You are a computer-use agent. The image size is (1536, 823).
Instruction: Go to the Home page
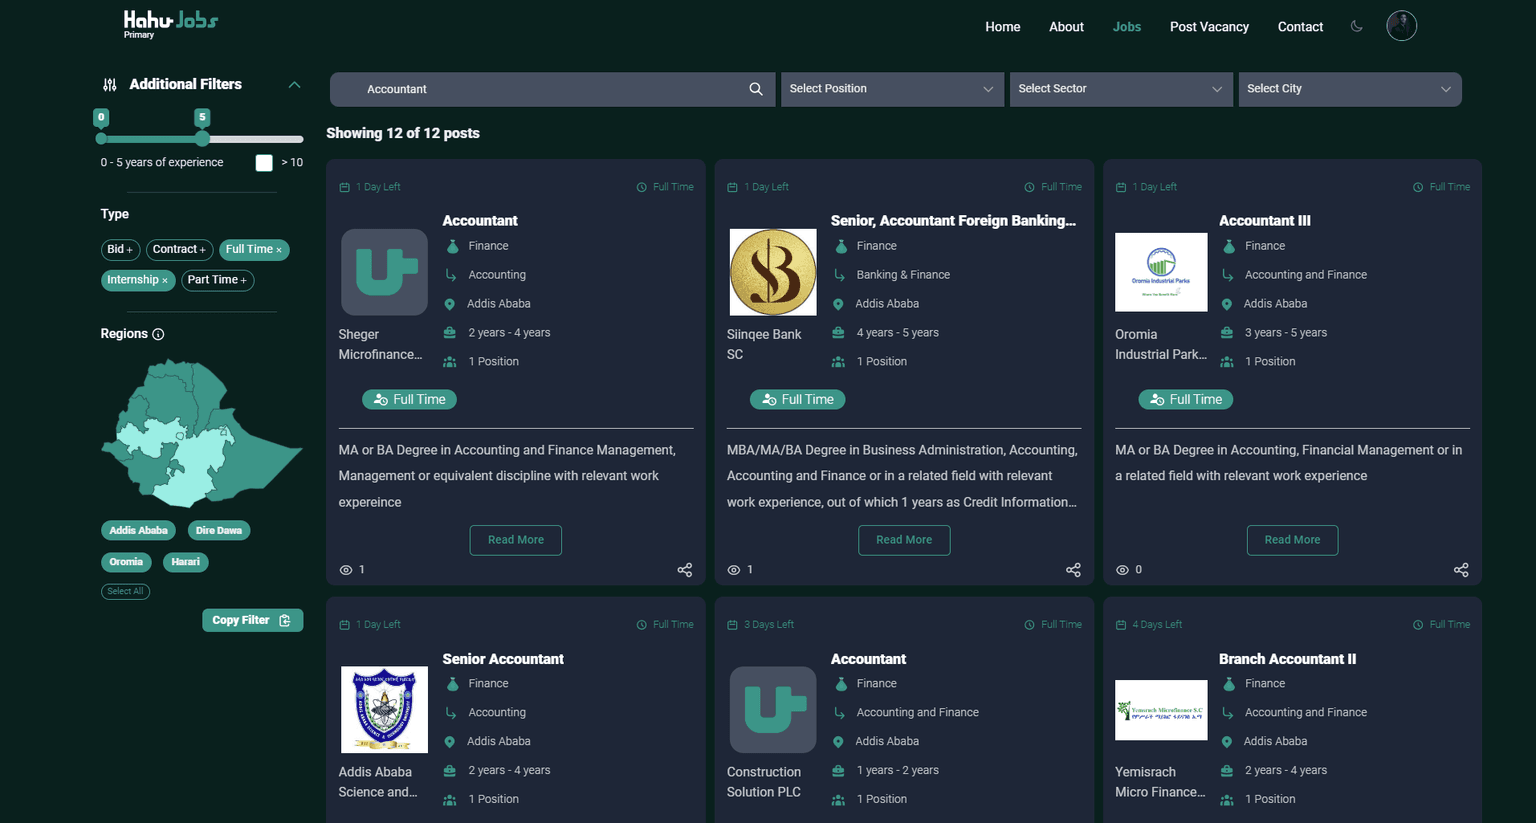[x=1002, y=27]
